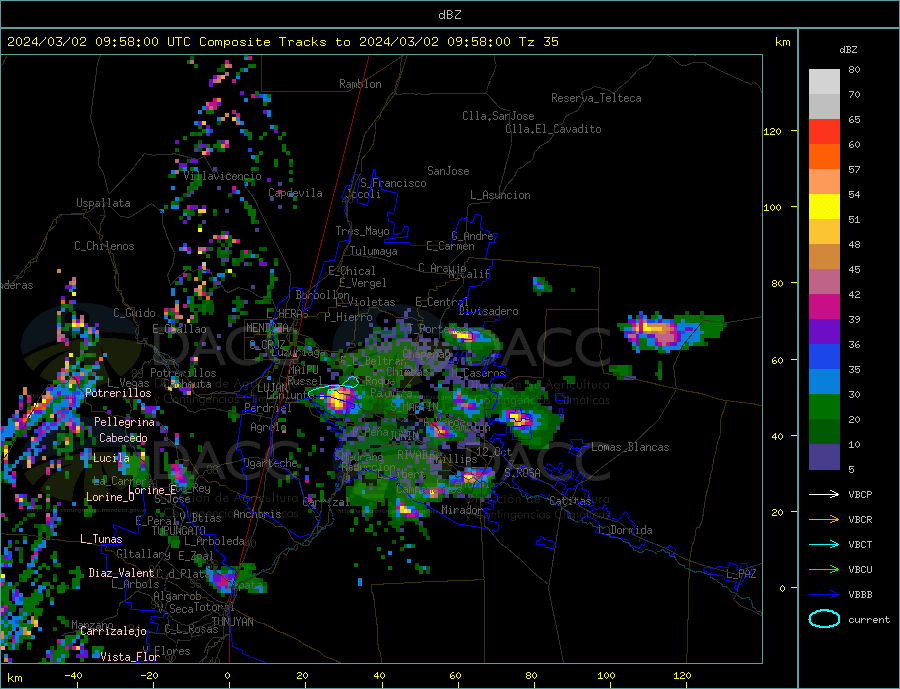The width and height of the screenshot is (900, 689).
Task: Click the 'current' legend label
Action: click(x=869, y=620)
